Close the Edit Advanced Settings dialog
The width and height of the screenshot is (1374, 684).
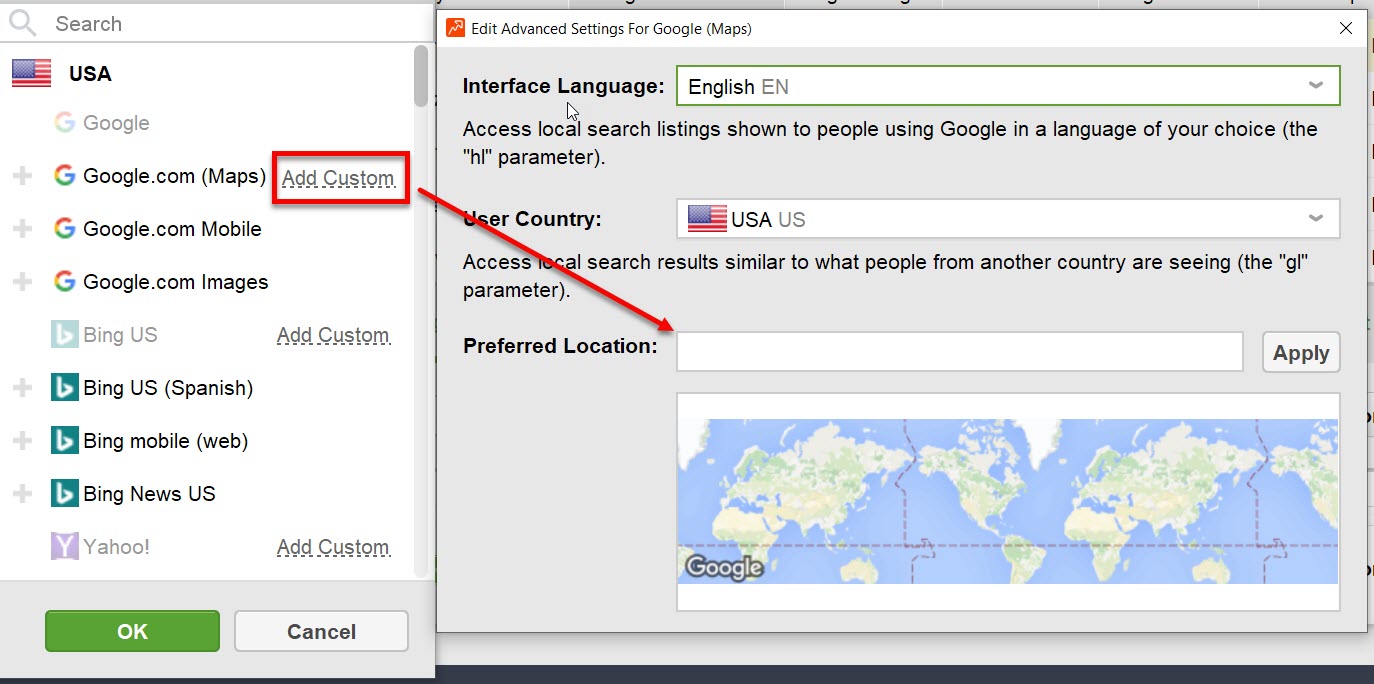tap(1346, 28)
